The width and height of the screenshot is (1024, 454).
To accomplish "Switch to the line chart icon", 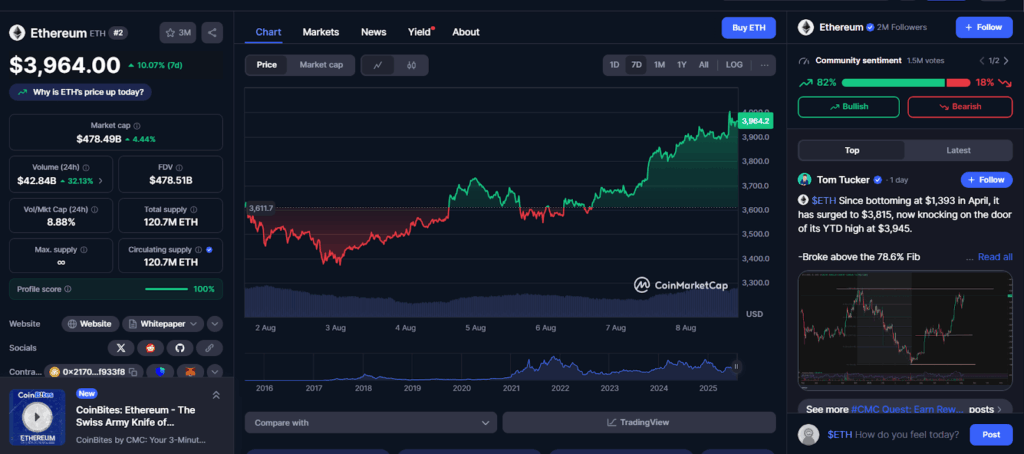I will [x=378, y=65].
